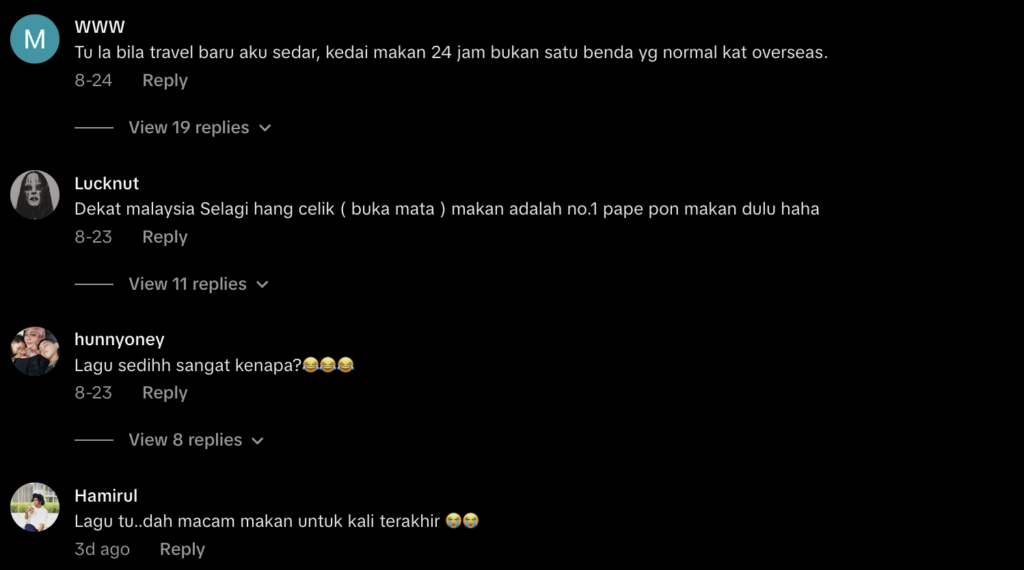Reply to Hamirul's comment
Viewport: 1024px width, 570px height.
point(182,549)
